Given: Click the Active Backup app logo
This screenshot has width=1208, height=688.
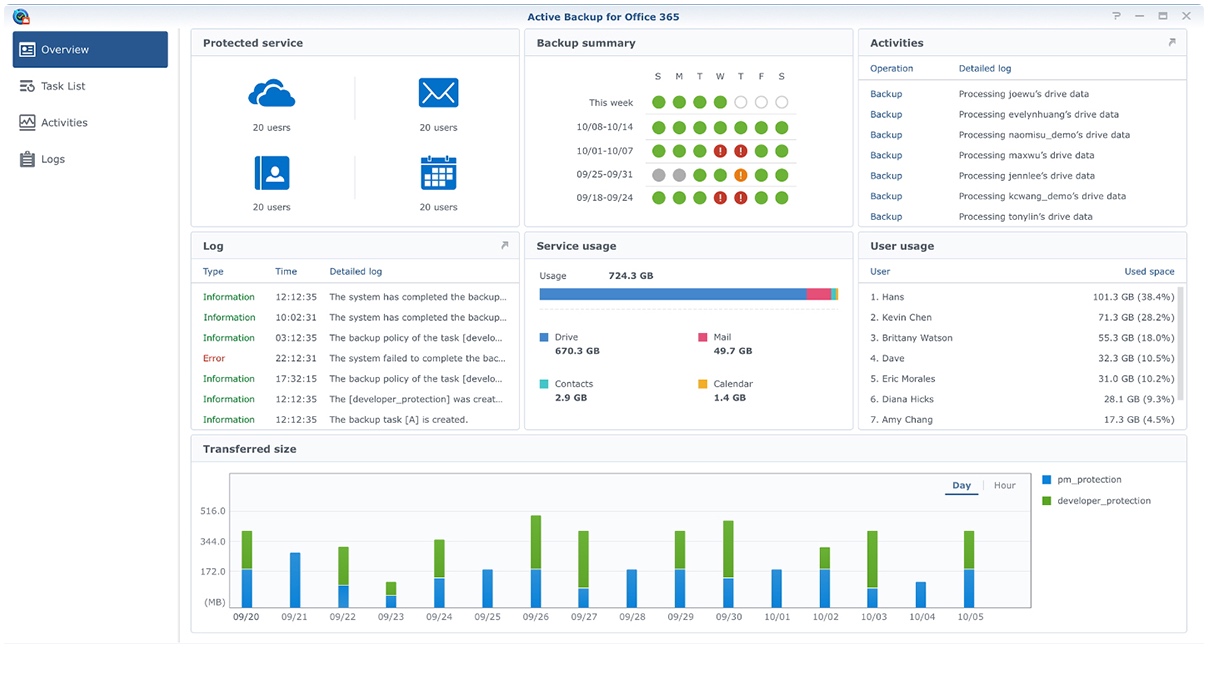Looking at the screenshot, I should pyautogui.click(x=21, y=17).
